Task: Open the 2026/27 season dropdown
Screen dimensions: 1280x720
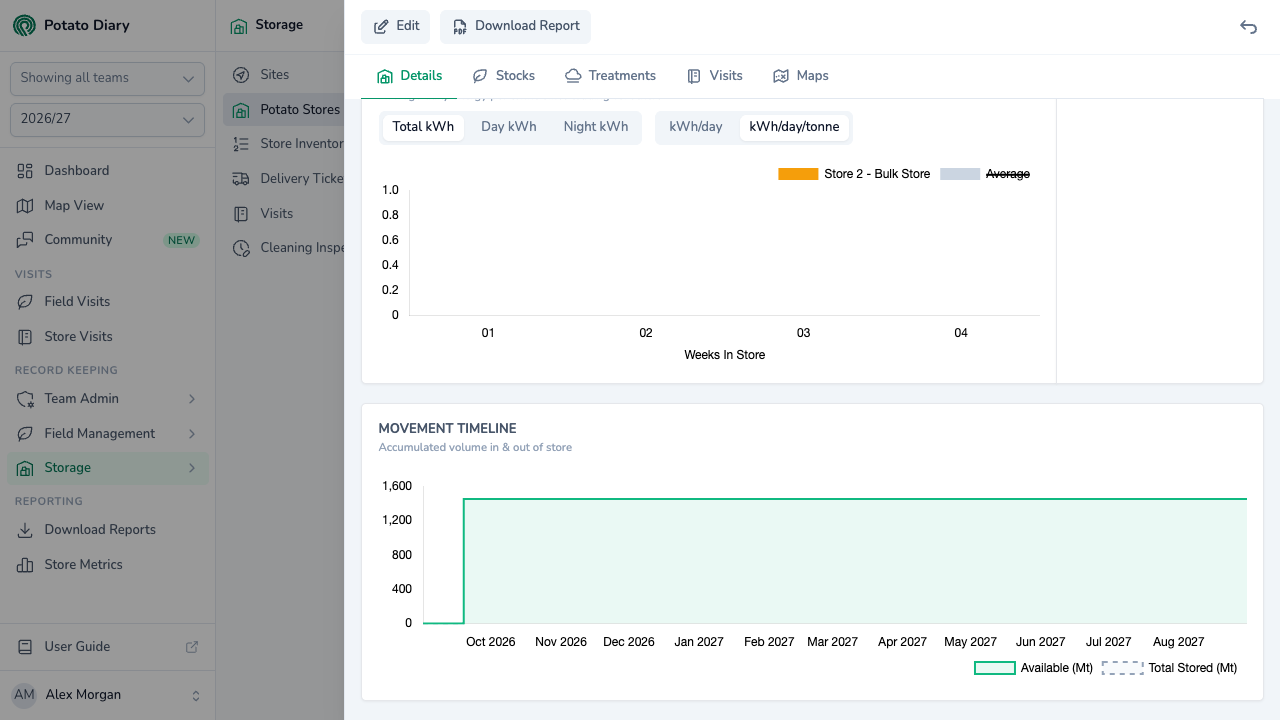Action: pyautogui.click(x=107, y=119)
